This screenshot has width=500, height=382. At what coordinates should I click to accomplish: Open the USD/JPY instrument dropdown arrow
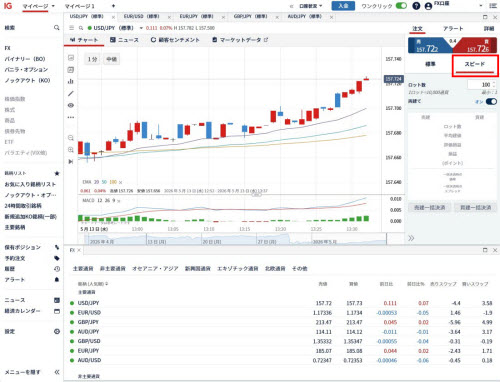[x=141, y=28]
